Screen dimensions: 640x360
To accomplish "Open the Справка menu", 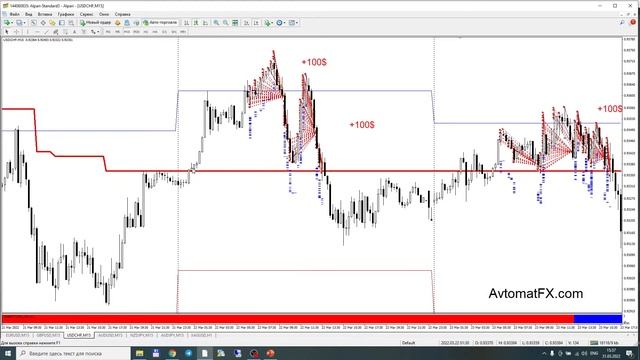I will point(122,14).
